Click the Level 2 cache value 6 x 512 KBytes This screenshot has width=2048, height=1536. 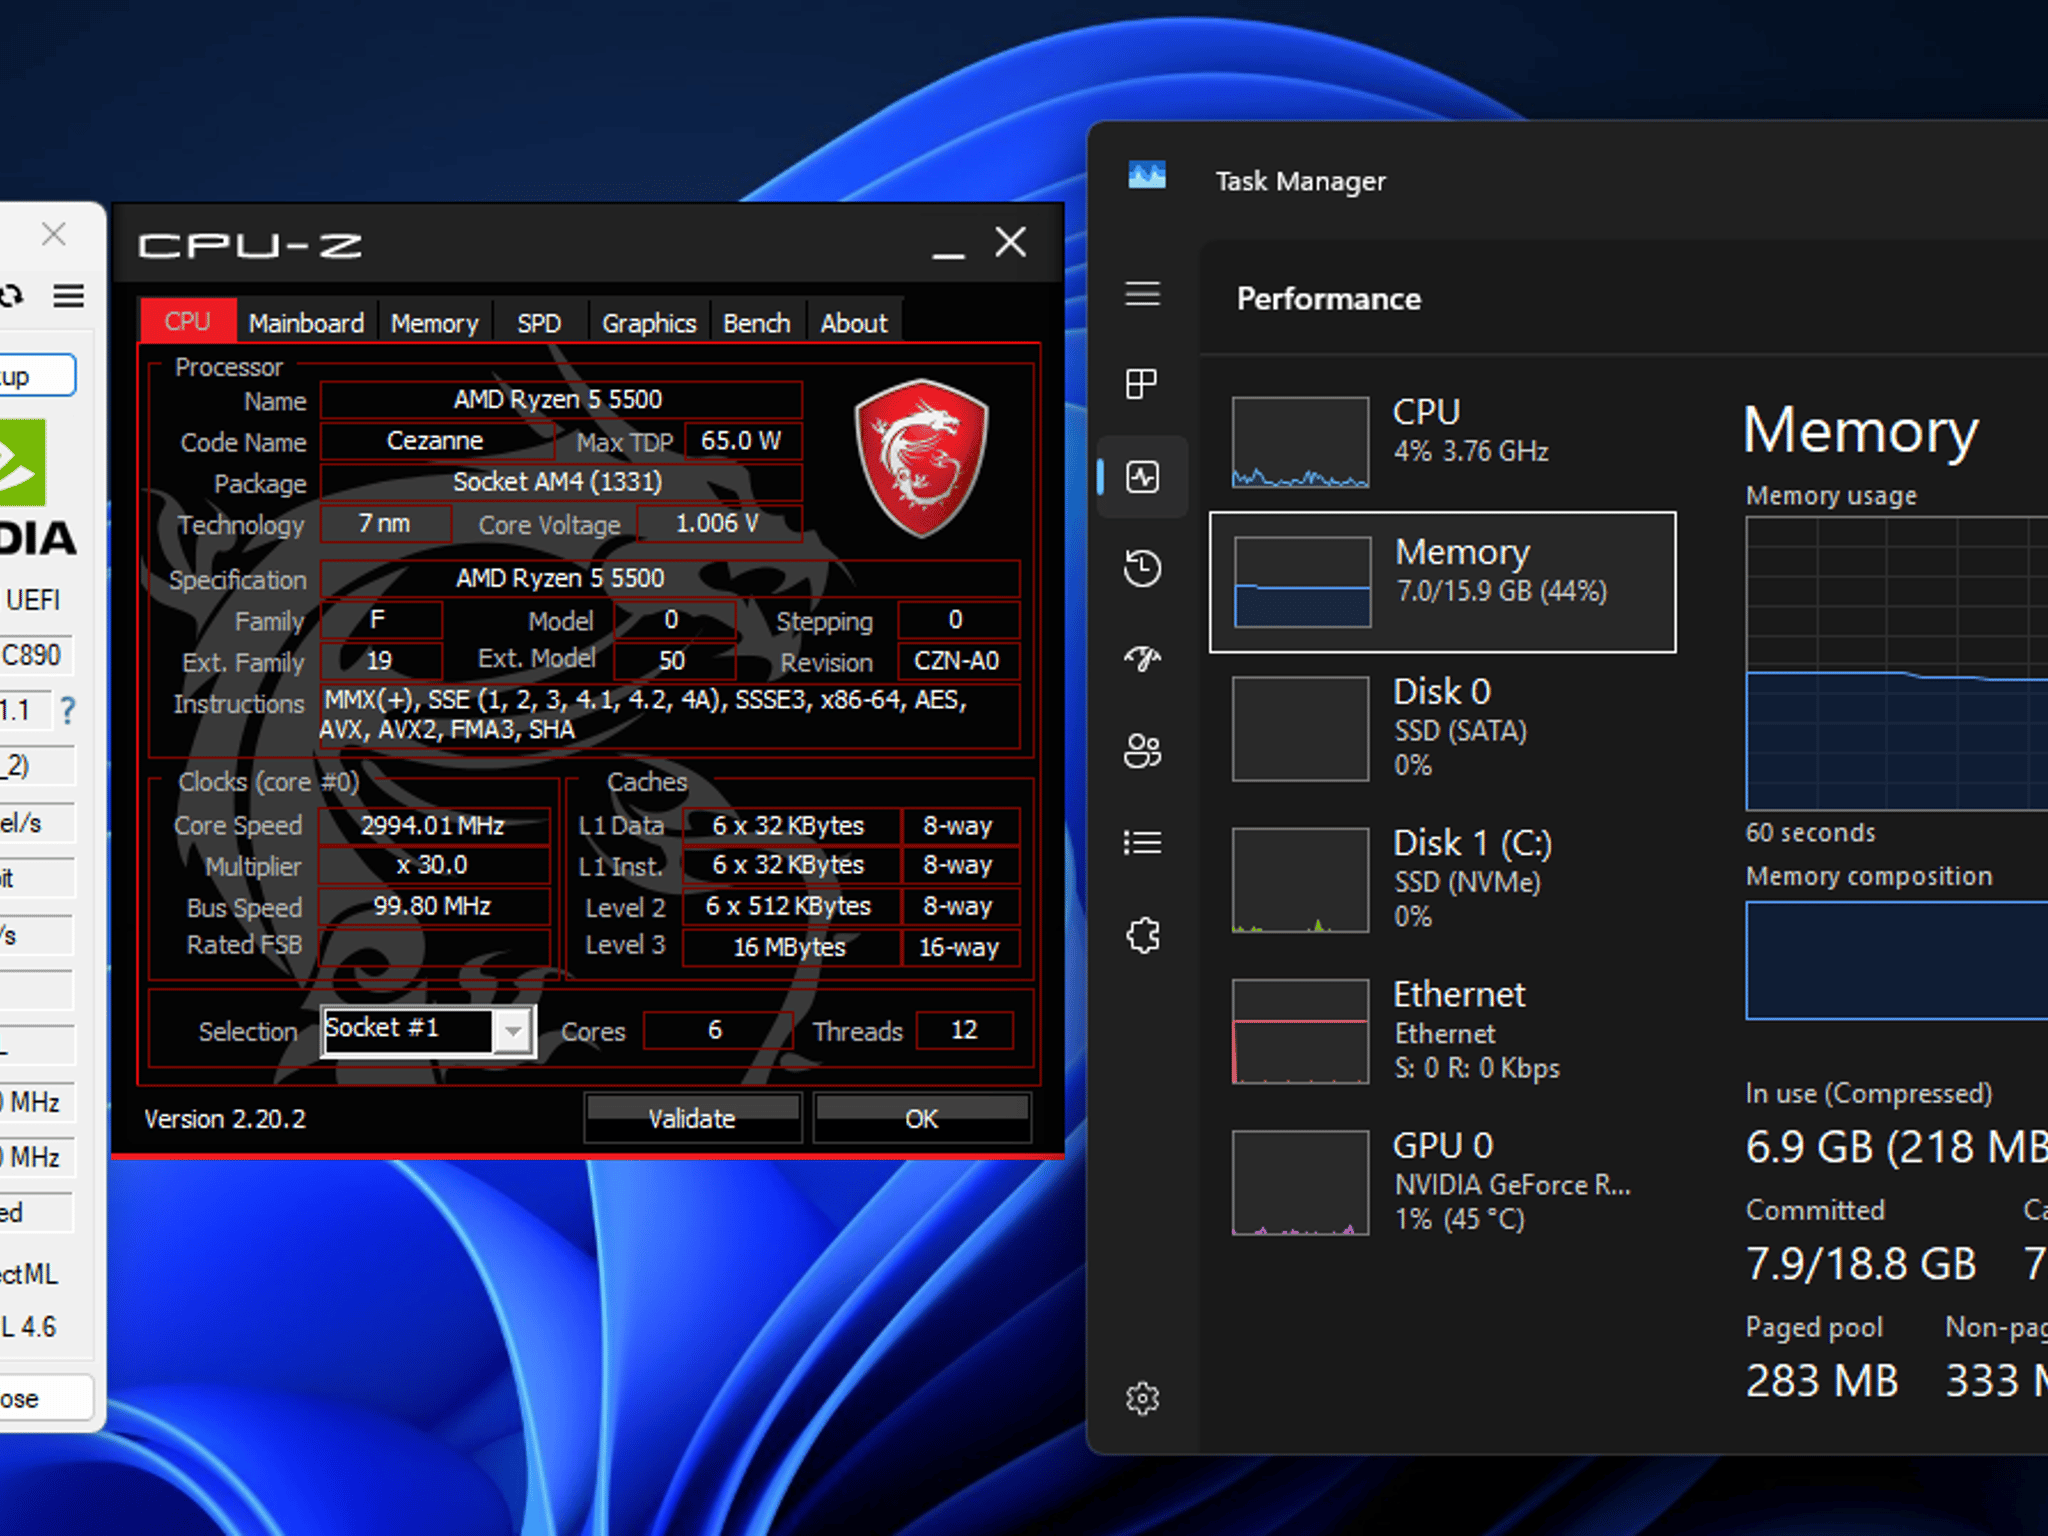pyautogui.click(x=791, y=906)
